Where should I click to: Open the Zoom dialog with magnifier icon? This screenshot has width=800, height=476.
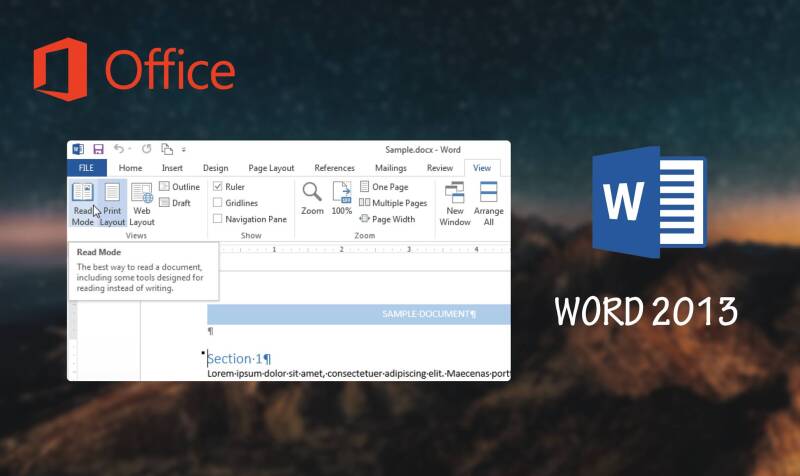point(312,198)
